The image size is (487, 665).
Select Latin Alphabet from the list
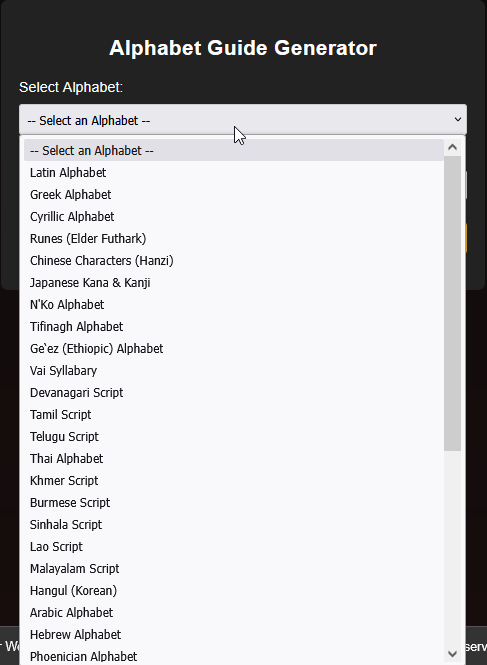tap(234, 173)
